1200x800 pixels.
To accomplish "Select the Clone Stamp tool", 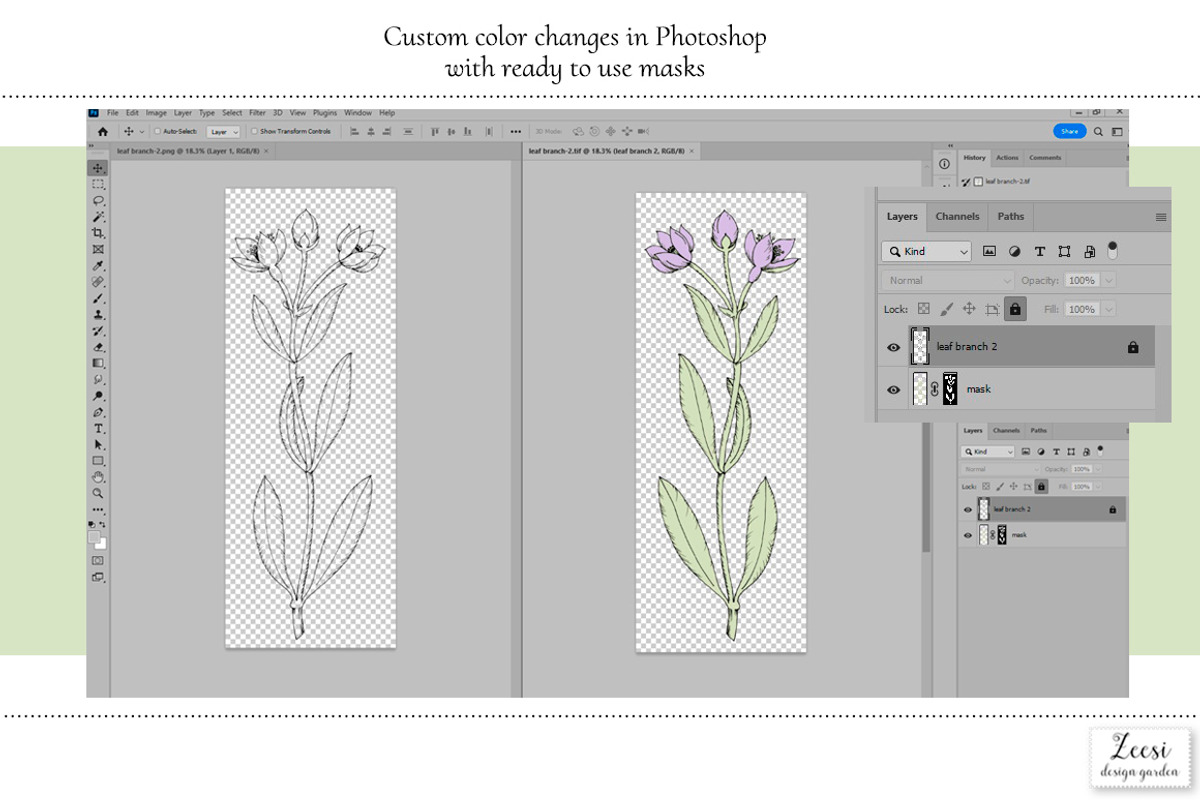I will coord(98,314).
